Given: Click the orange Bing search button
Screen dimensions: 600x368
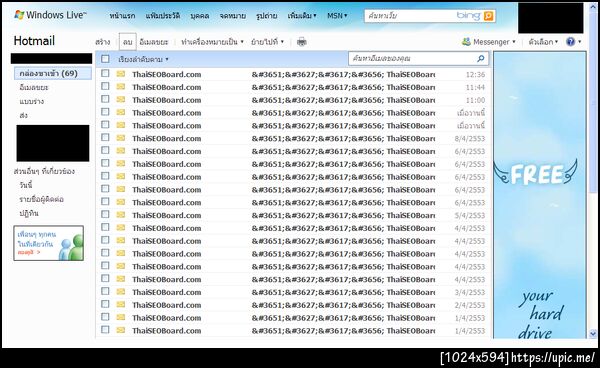Looking at the screenshot, I should pos(488,16).
